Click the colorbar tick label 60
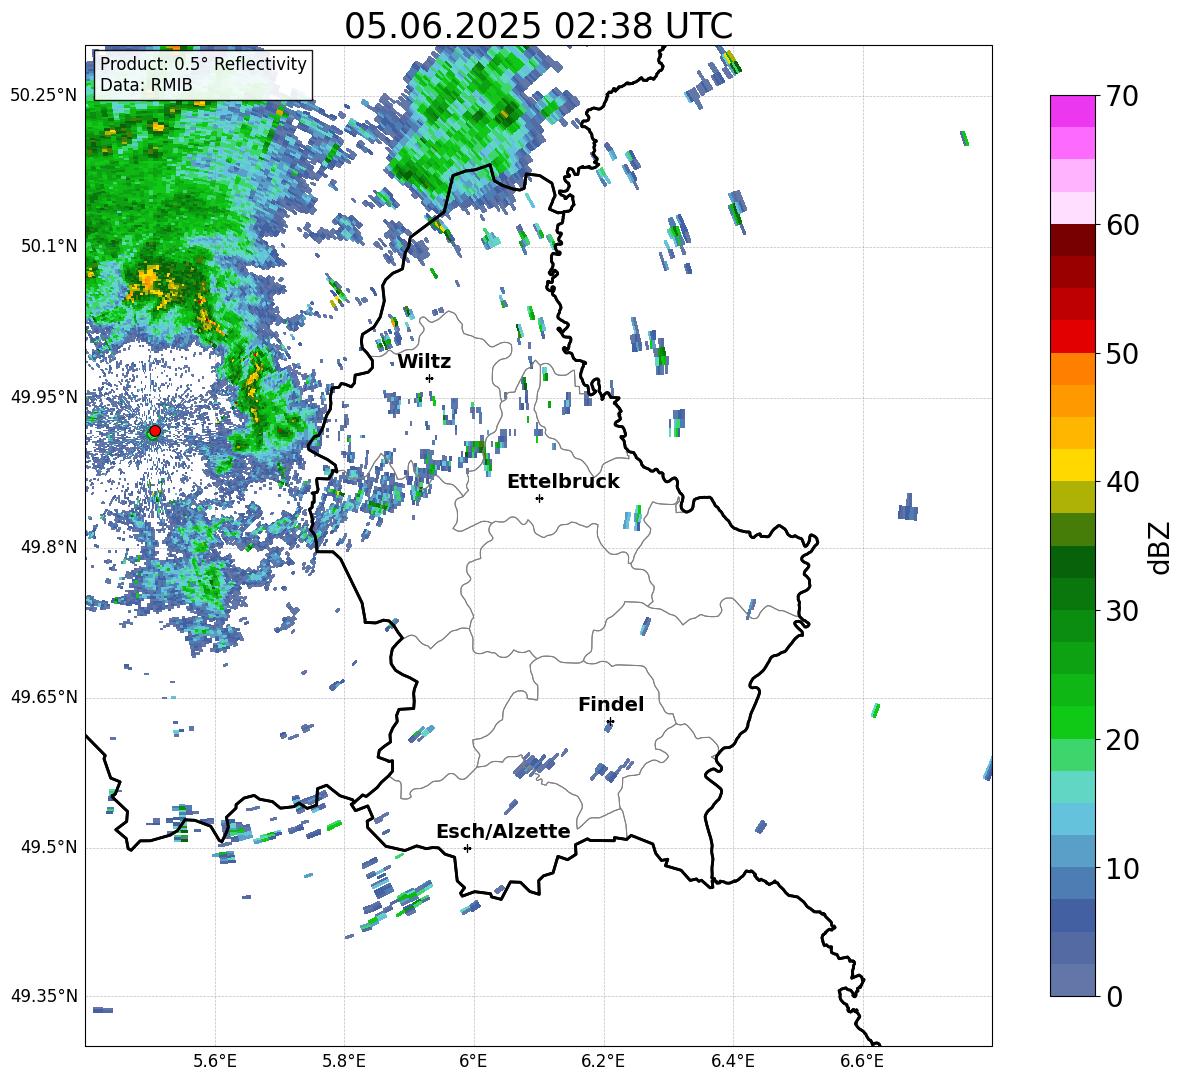 [x=1122, y=225]
